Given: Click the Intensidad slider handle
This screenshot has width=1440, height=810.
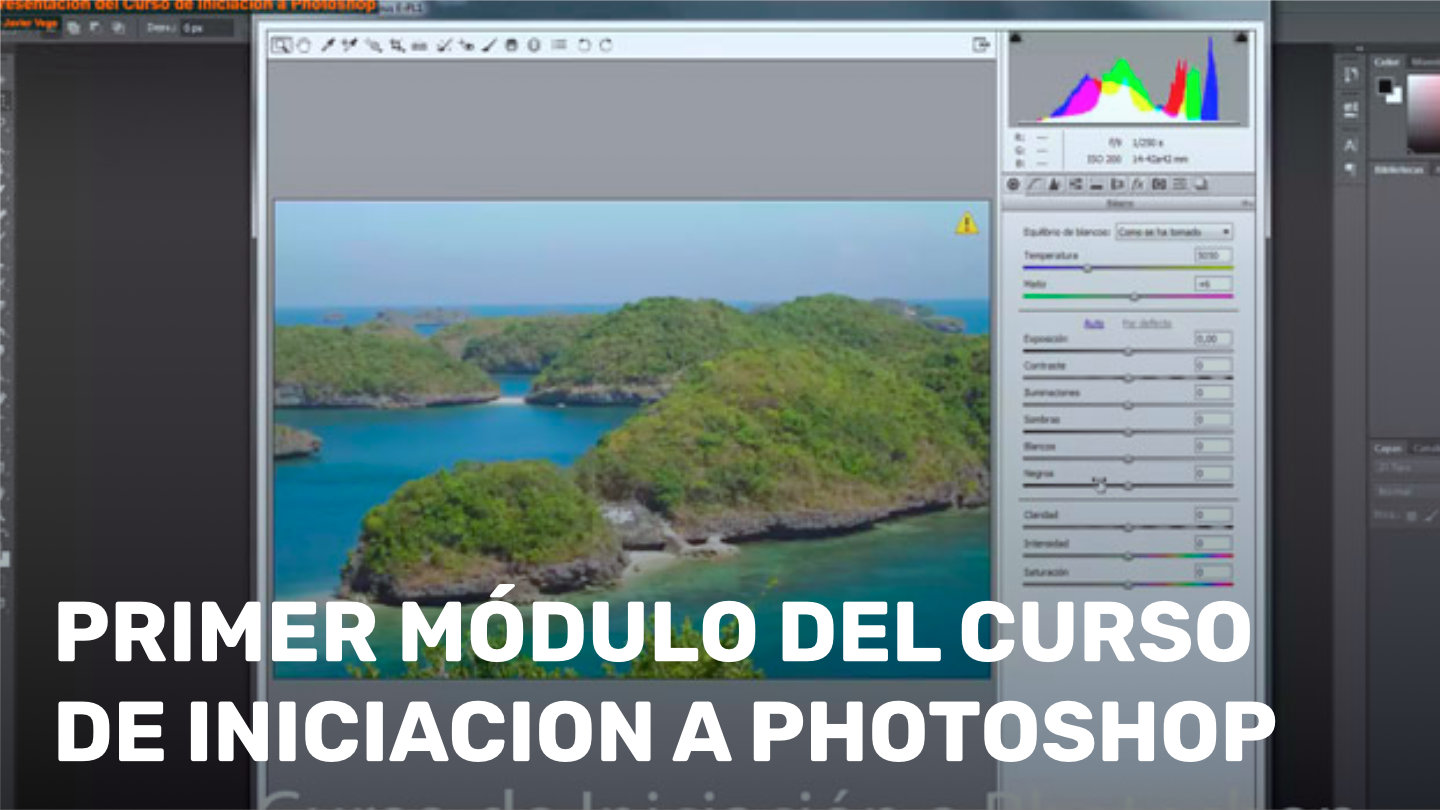Looking at the screenshot, I should pos(1128,556).
